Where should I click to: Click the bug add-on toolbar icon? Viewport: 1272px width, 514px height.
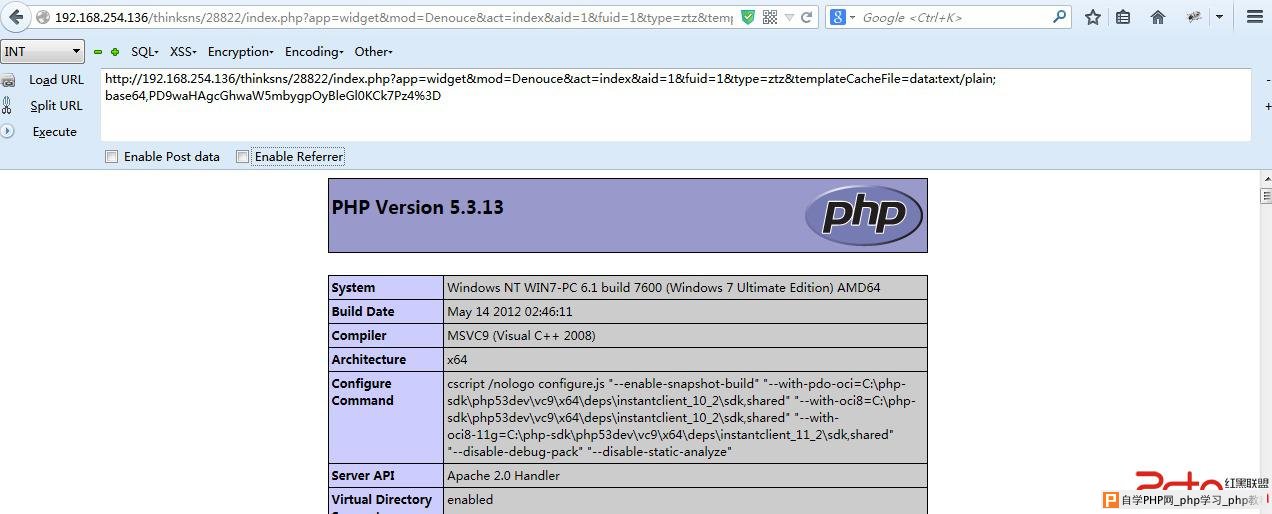point(1193,17)
